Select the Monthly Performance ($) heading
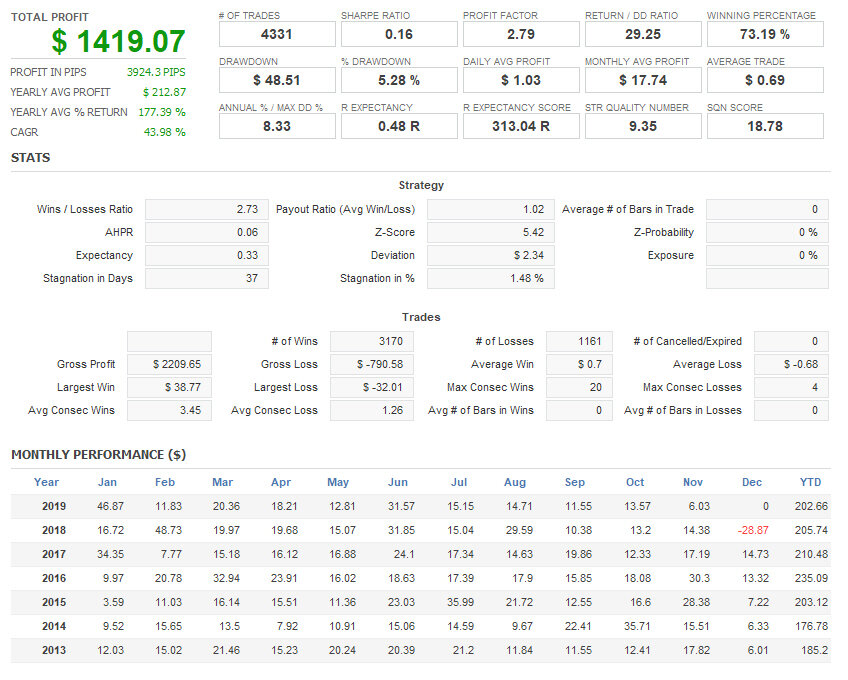 pos(98,454)
